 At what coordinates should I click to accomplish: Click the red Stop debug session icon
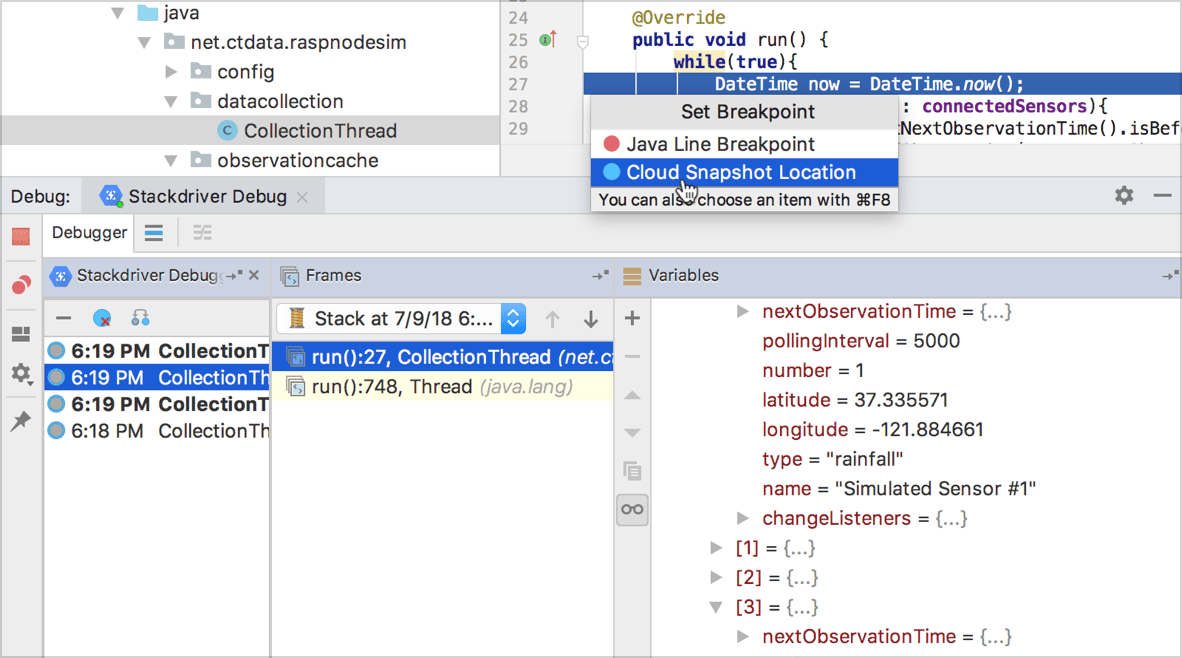(21, 237)
